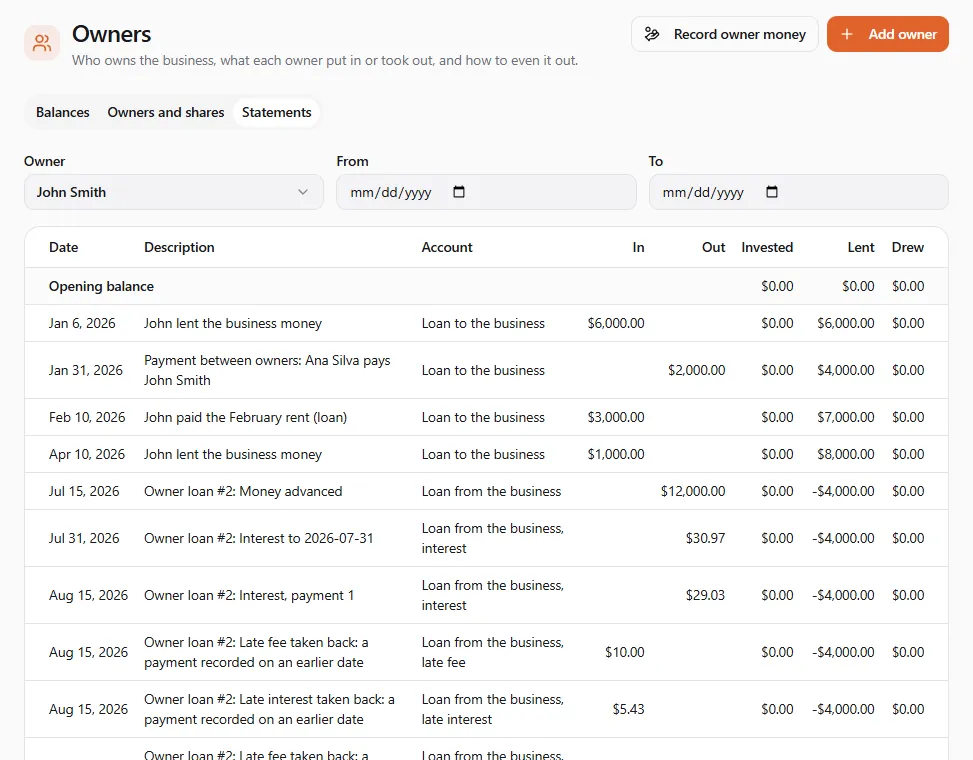Click the Add owner button
The image size is (973, 760).
point(887,34)
